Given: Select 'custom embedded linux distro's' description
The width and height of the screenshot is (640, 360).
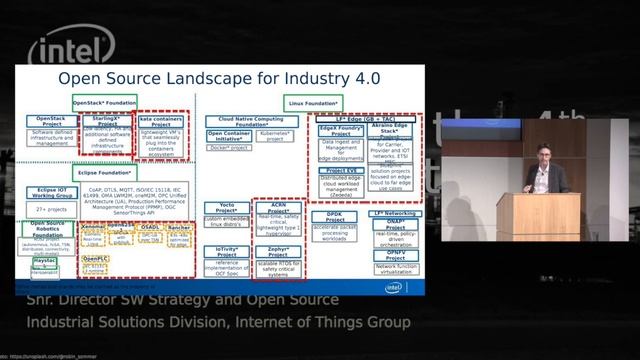Looking at the screenshot, I should click(227, 222).
